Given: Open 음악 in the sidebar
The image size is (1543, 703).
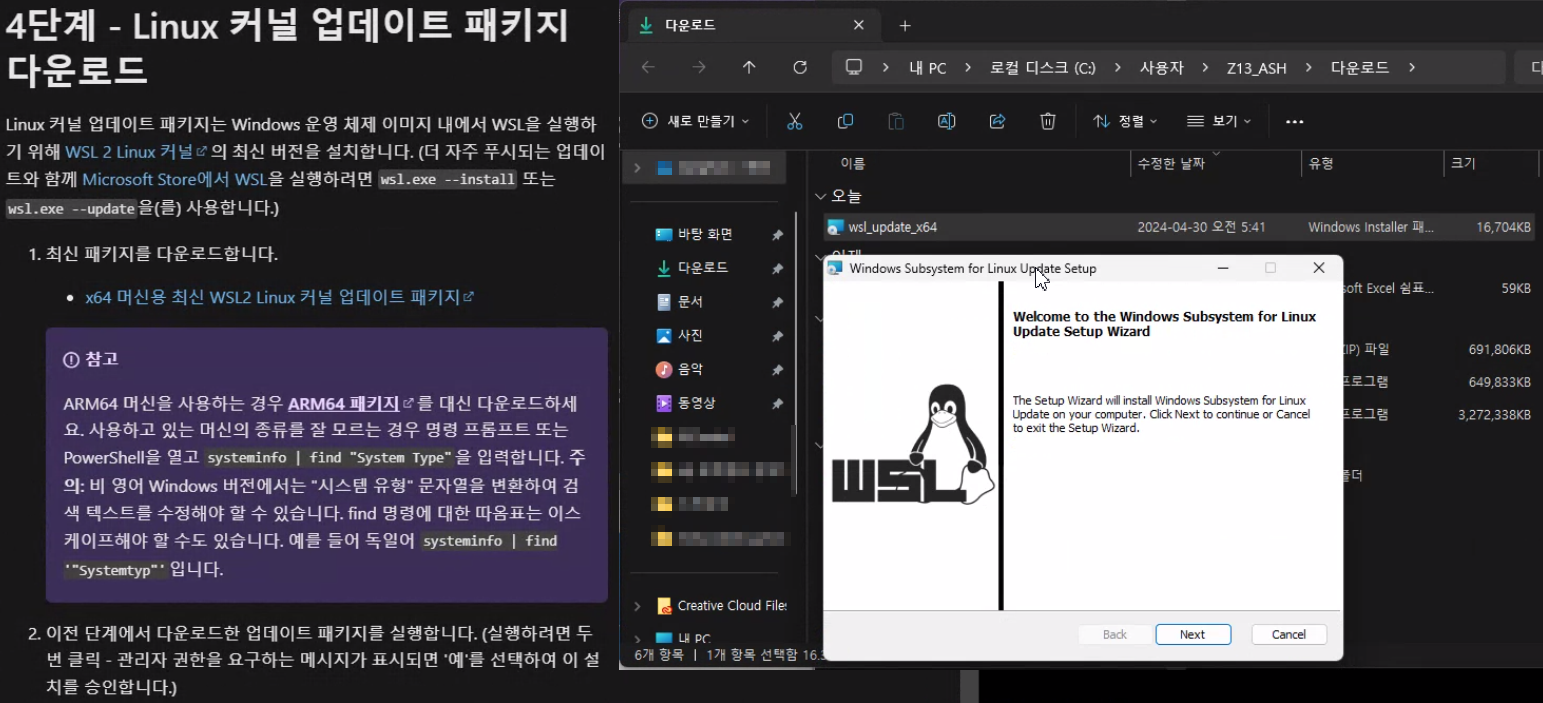Looking at the screenshot, I should 690,369.
